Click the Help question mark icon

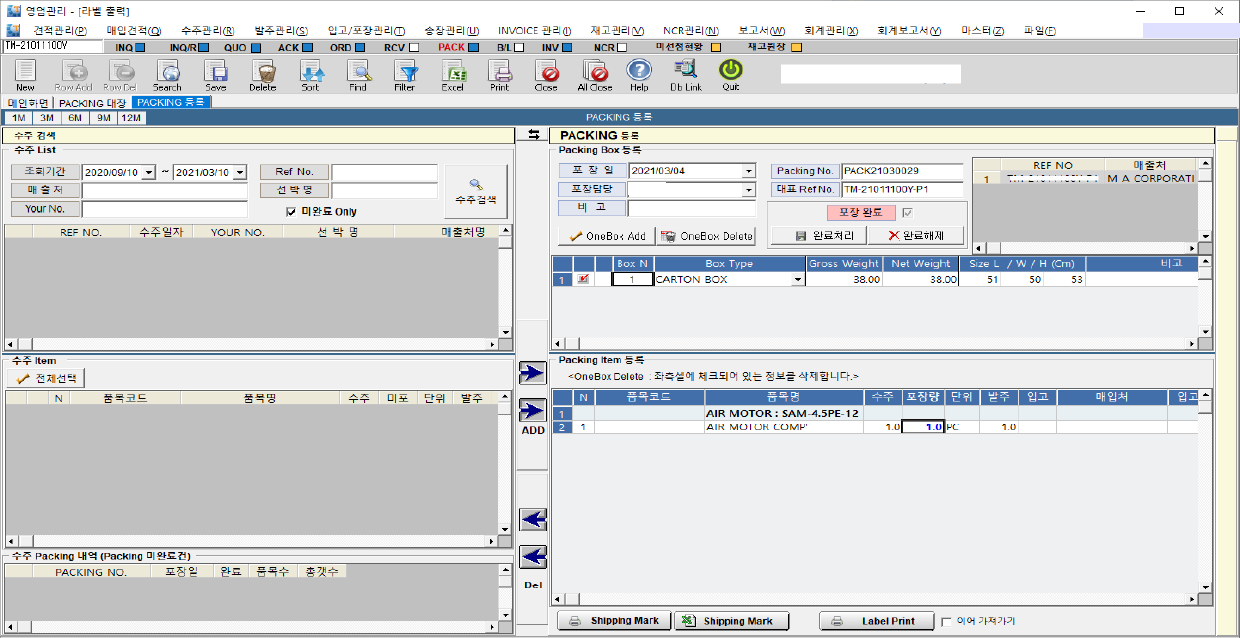(x=639, y=73)
